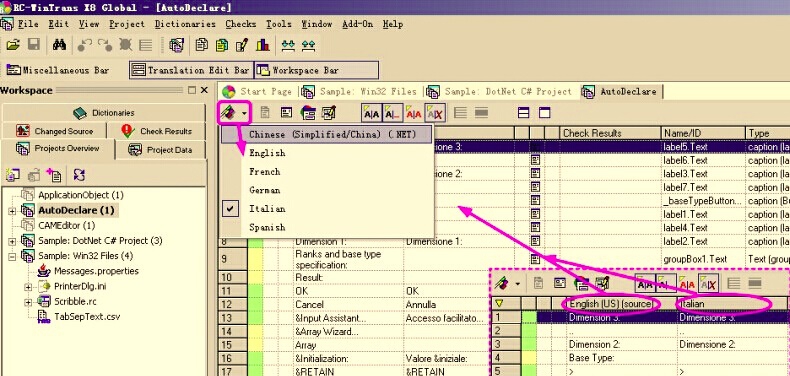Click the single-window layout icon
Viewport: 790px width, 376px height.
tap(545, 113)
